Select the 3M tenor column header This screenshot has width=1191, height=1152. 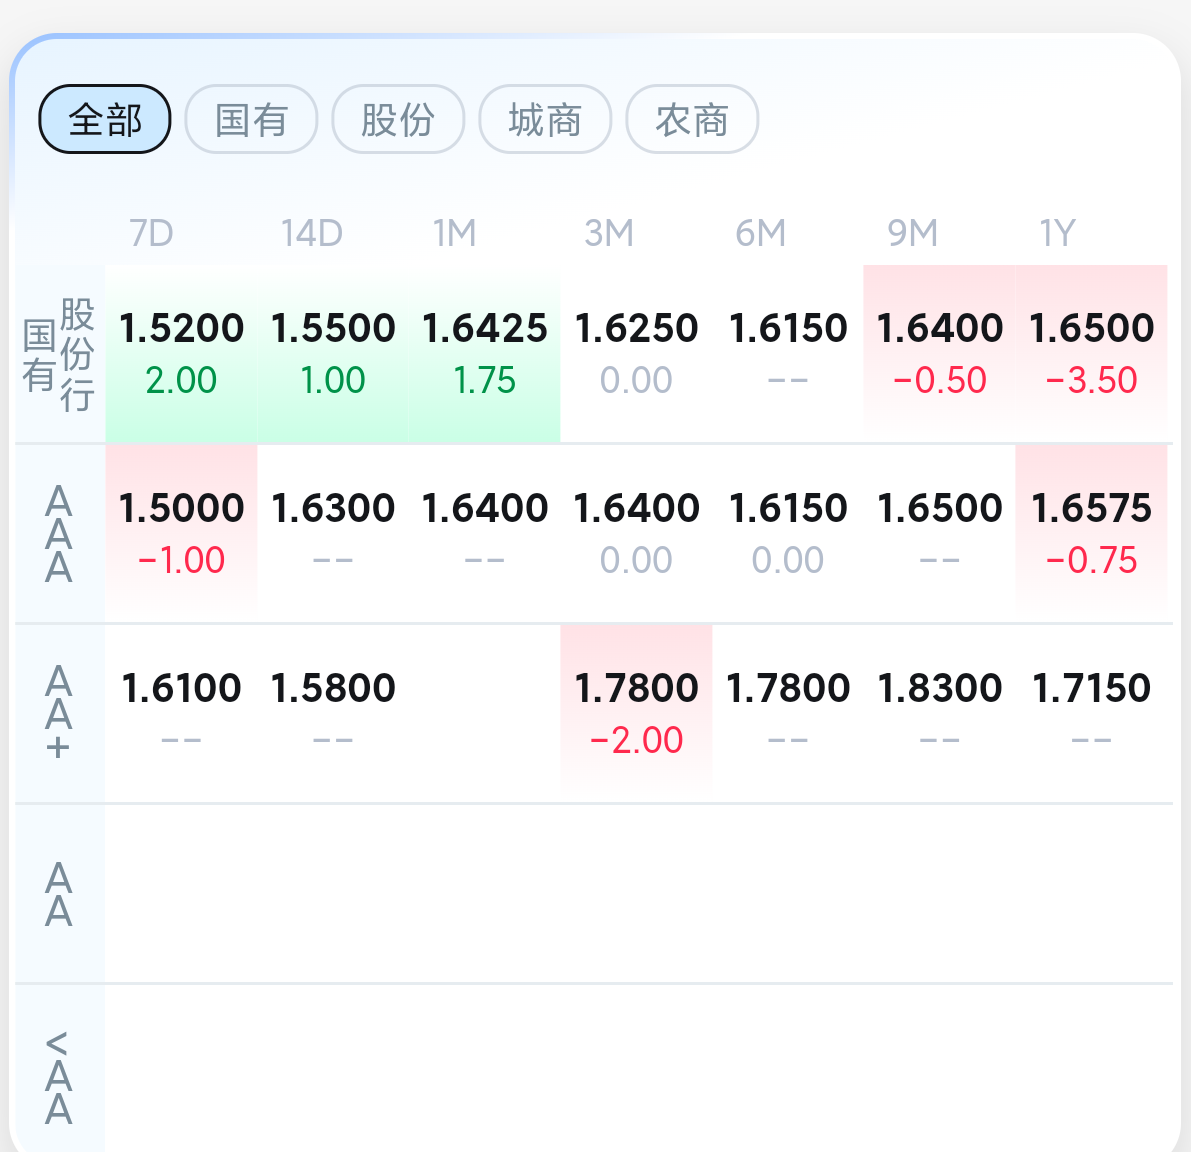pos(609,234)
